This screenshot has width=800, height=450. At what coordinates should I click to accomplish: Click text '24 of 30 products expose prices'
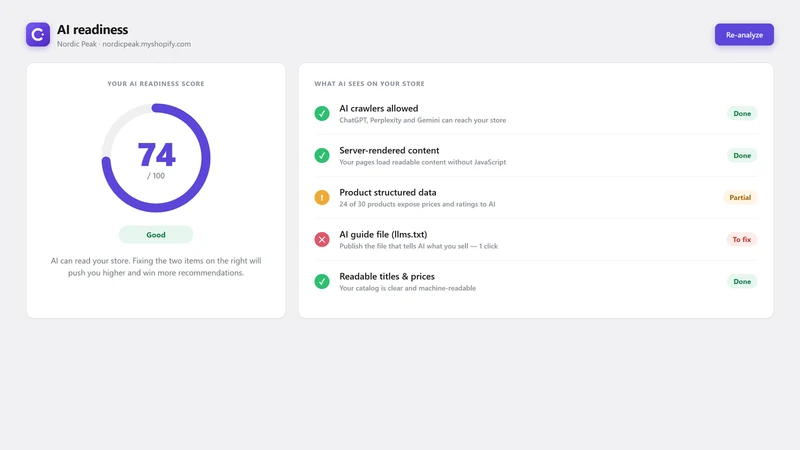pyautogui.click(x=391, y=204)
